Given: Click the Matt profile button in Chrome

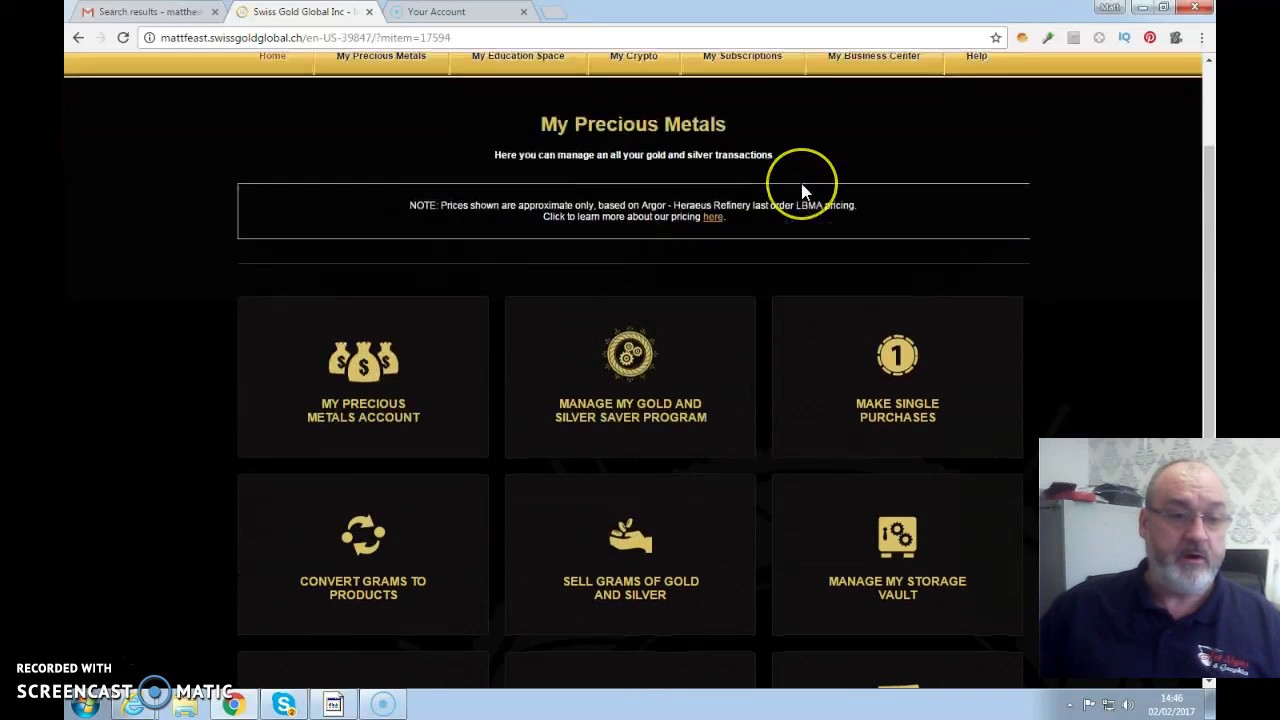Looking at the screenshot, I should click(x=1110, y=7).
